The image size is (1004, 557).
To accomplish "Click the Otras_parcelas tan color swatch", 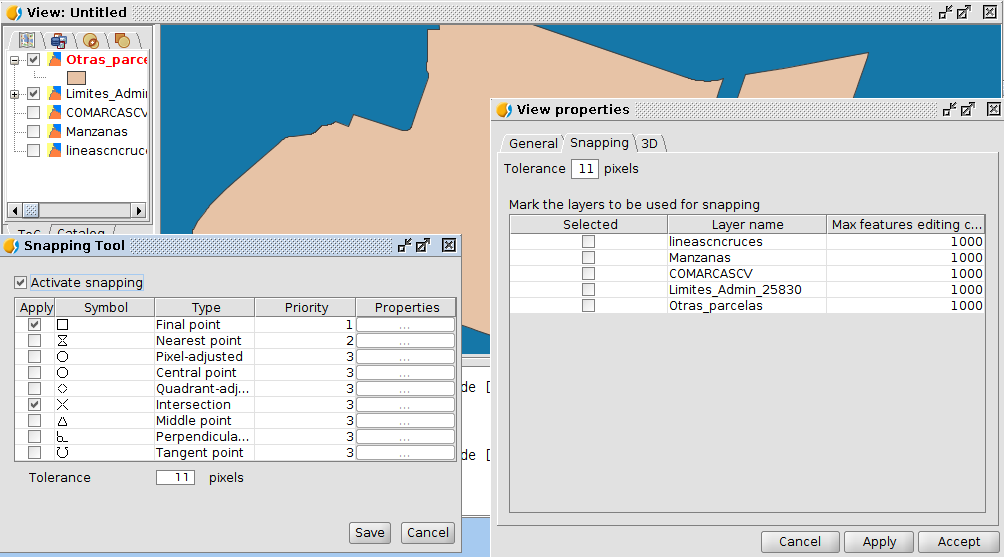I will (x=76, y=78).
